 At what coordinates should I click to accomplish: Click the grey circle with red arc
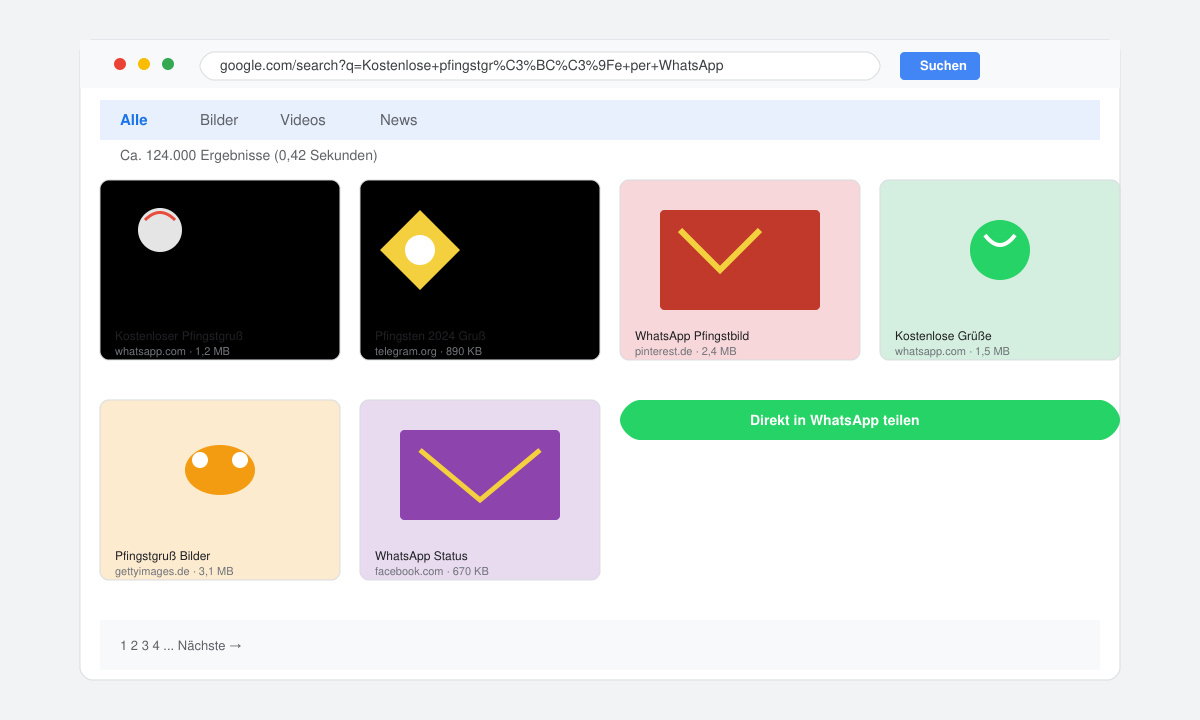(x=160, y=230)
